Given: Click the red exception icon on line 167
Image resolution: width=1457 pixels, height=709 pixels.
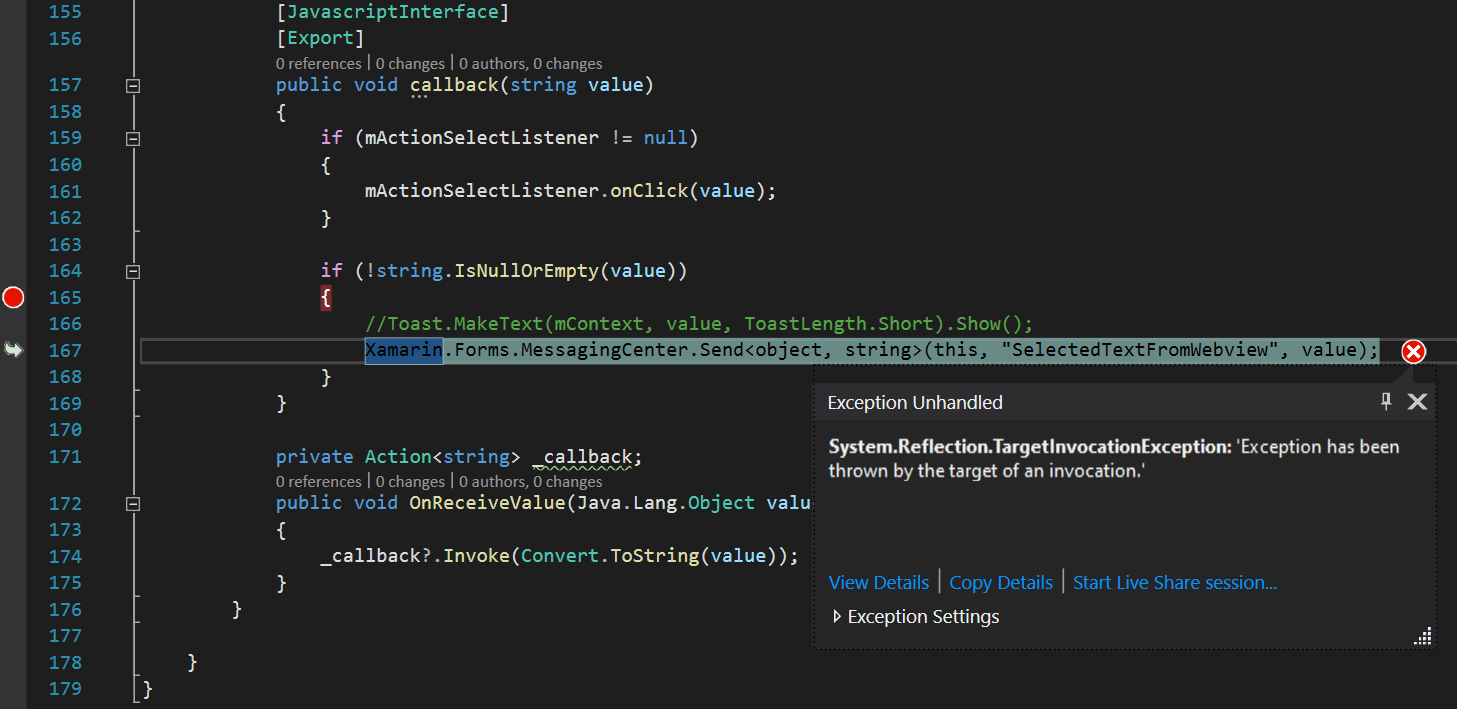Looking at the screenshot, I should point(1413,351).
